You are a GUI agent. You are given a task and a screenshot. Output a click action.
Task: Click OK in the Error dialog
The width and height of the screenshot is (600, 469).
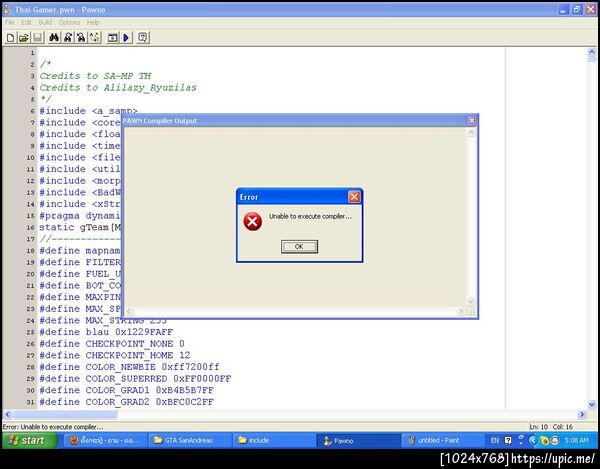point(299,246)
